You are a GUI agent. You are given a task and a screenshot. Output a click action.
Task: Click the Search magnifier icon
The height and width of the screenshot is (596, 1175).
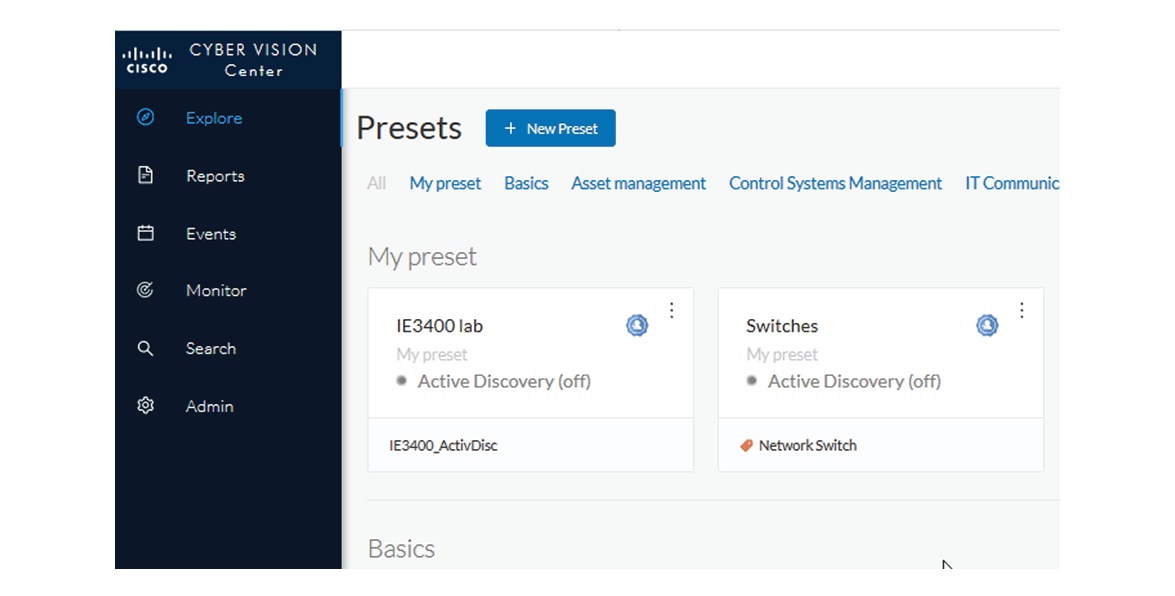point(145,349)
